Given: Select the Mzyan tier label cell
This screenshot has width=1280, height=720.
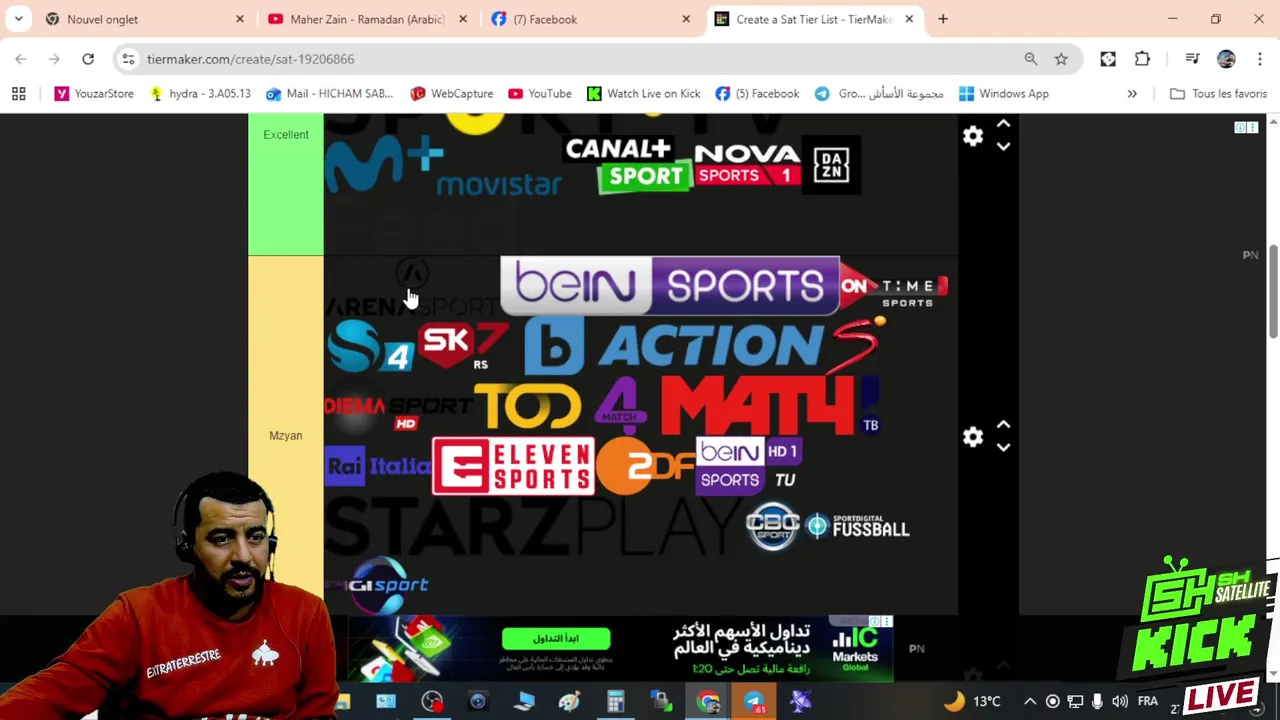Looking at the screenshot, I should click(x=286, y=435).
